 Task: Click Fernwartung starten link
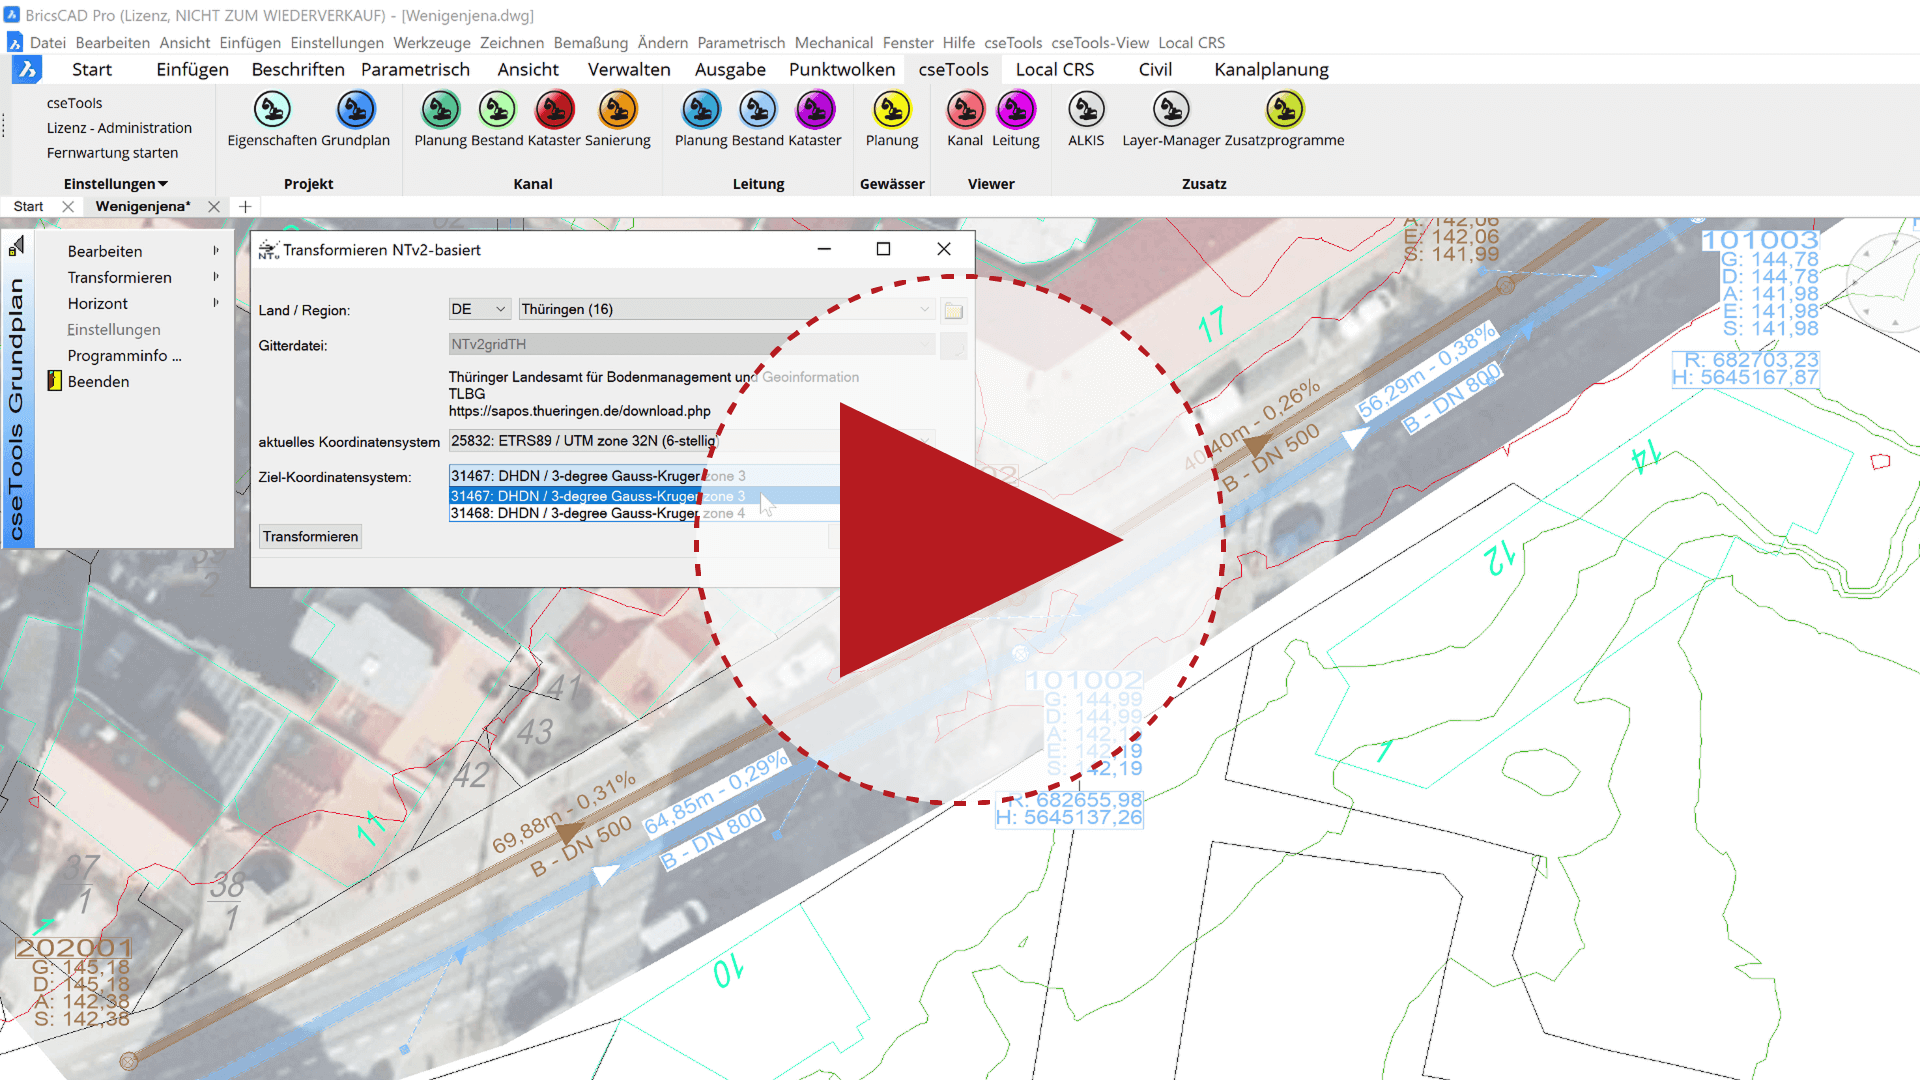[x=112, y=153]
